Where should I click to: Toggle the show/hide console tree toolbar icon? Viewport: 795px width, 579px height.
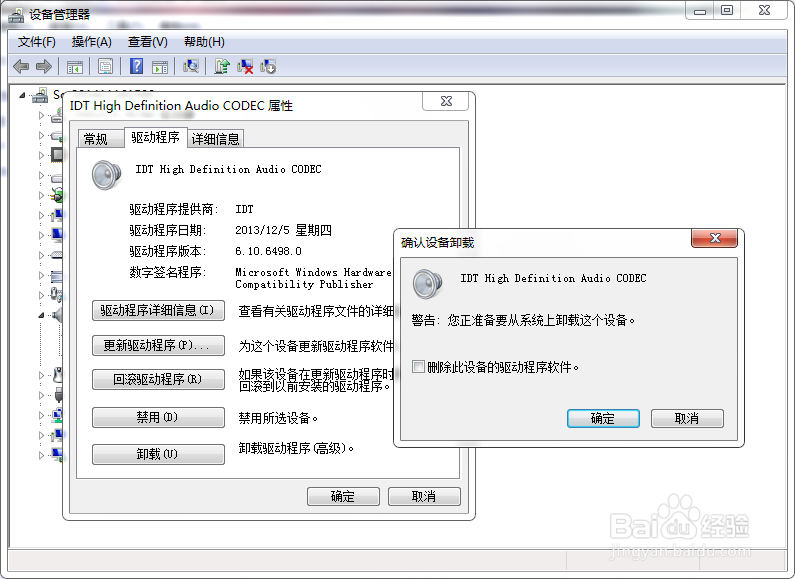(75, 66)
